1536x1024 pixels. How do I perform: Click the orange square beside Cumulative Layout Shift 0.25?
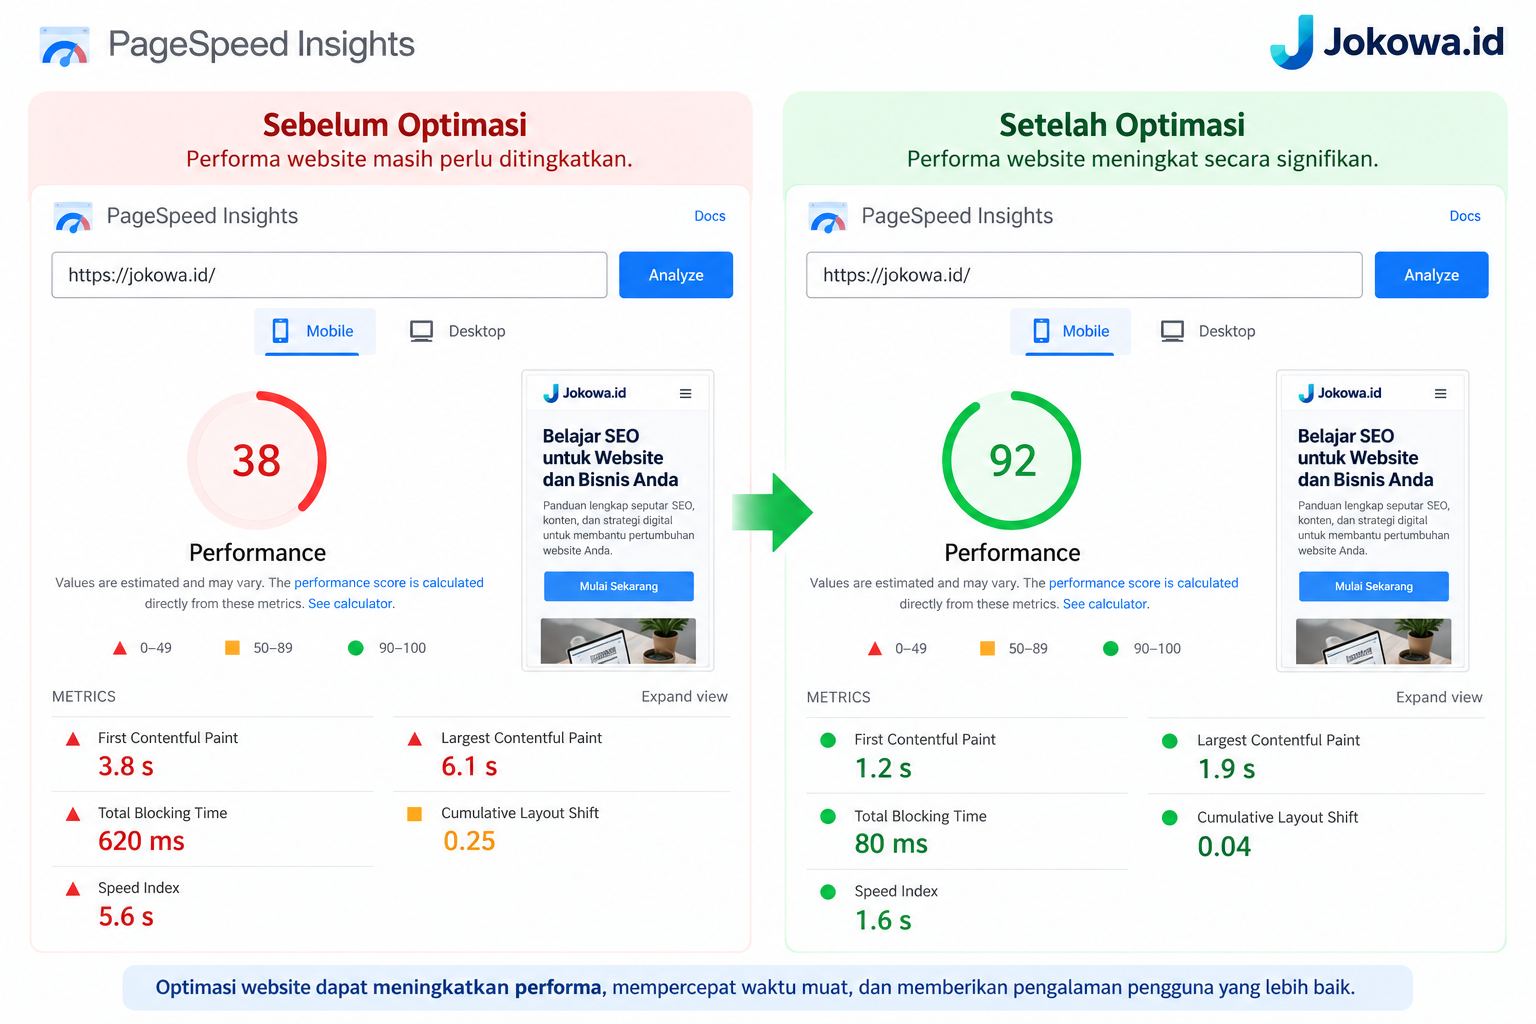pyautogui.click(x=414, y=814)
